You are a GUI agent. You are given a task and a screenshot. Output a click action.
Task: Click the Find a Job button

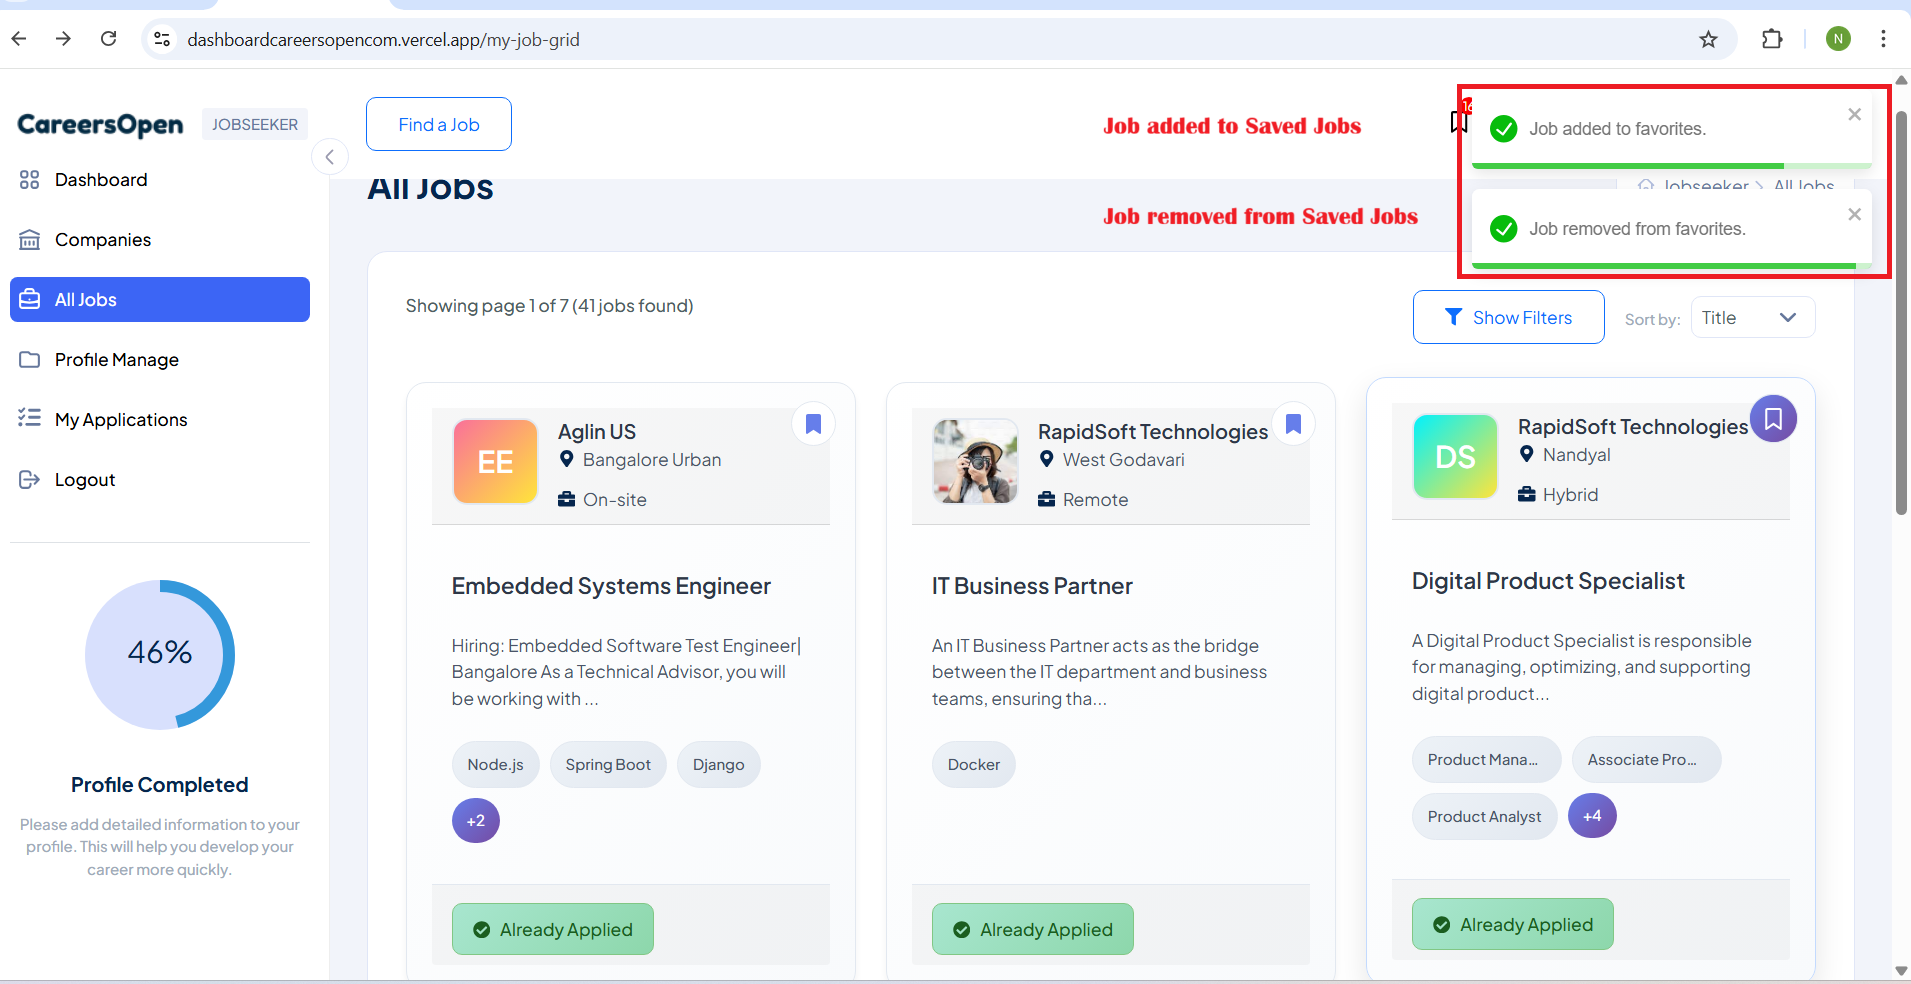tap(439, 125)
